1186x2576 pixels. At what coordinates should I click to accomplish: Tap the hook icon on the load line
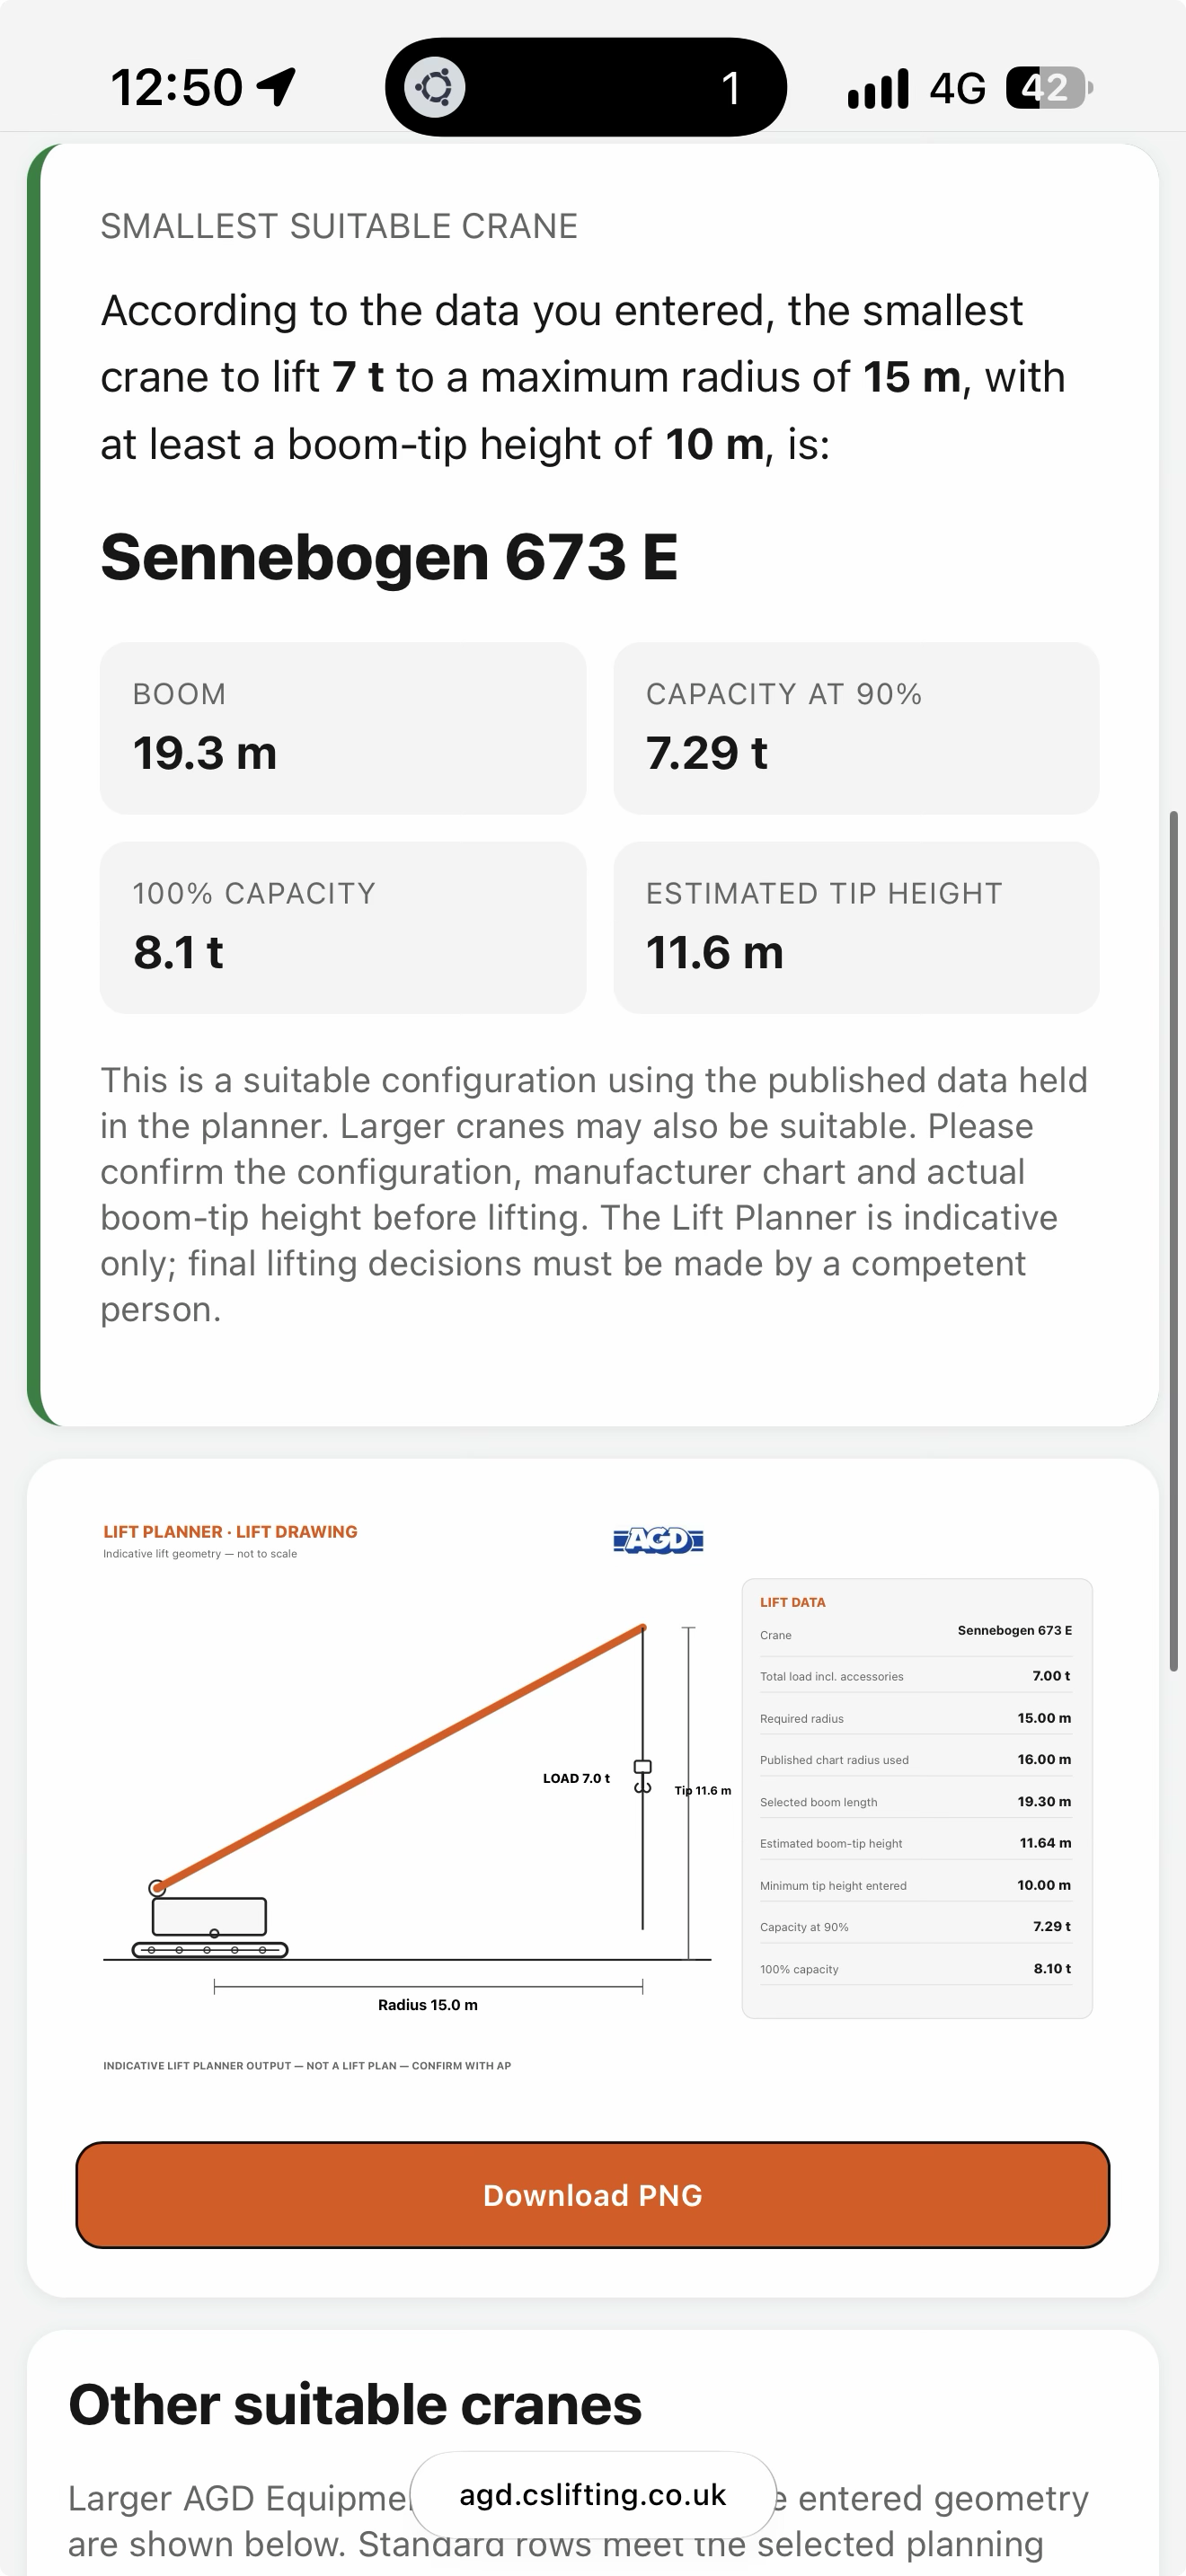643,1777
